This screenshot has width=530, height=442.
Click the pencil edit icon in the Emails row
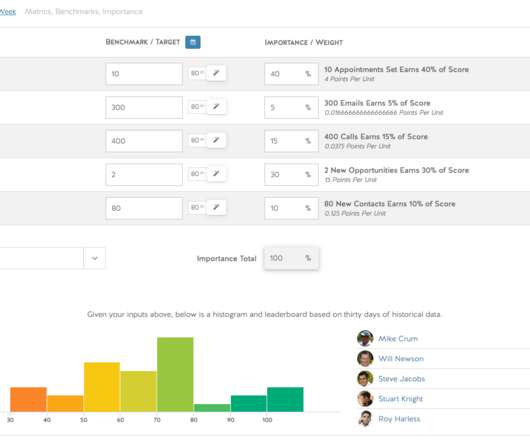coord(216,106)
